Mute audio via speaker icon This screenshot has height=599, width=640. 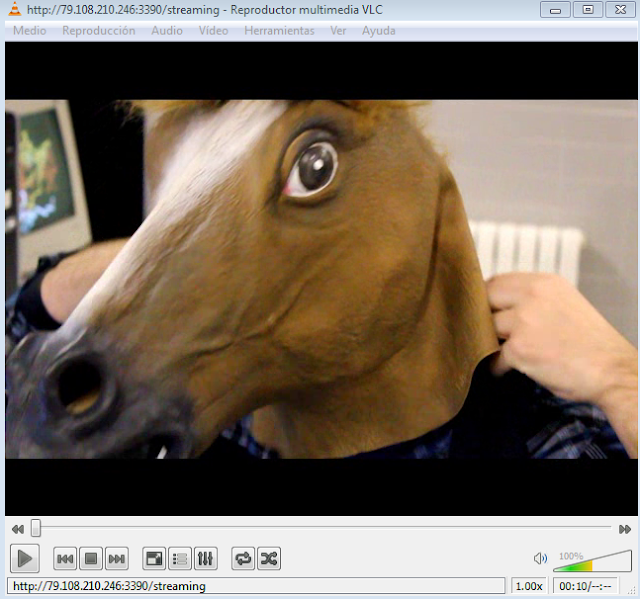coord(540,558)
